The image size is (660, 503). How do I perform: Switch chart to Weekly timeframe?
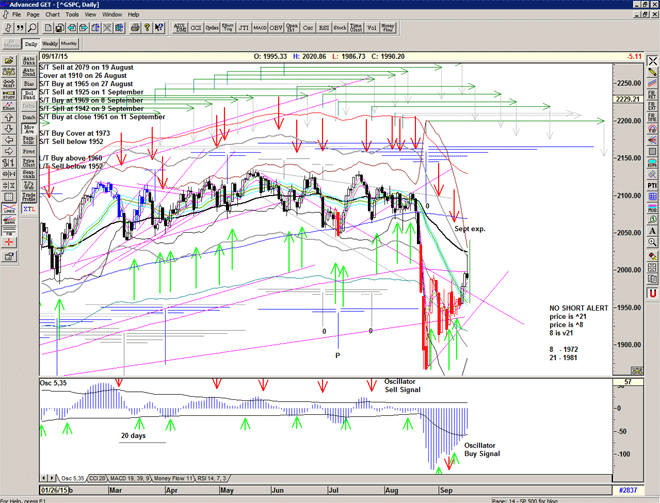[49, 44]
